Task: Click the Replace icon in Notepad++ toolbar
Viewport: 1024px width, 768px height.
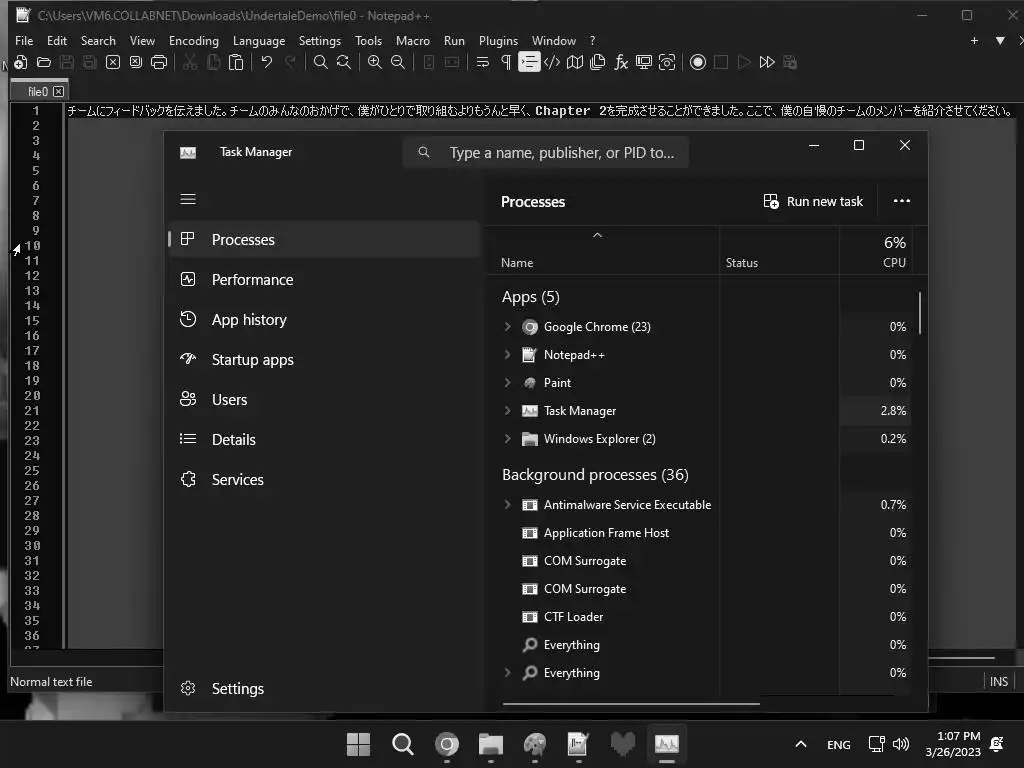Action: coord(344,62)
